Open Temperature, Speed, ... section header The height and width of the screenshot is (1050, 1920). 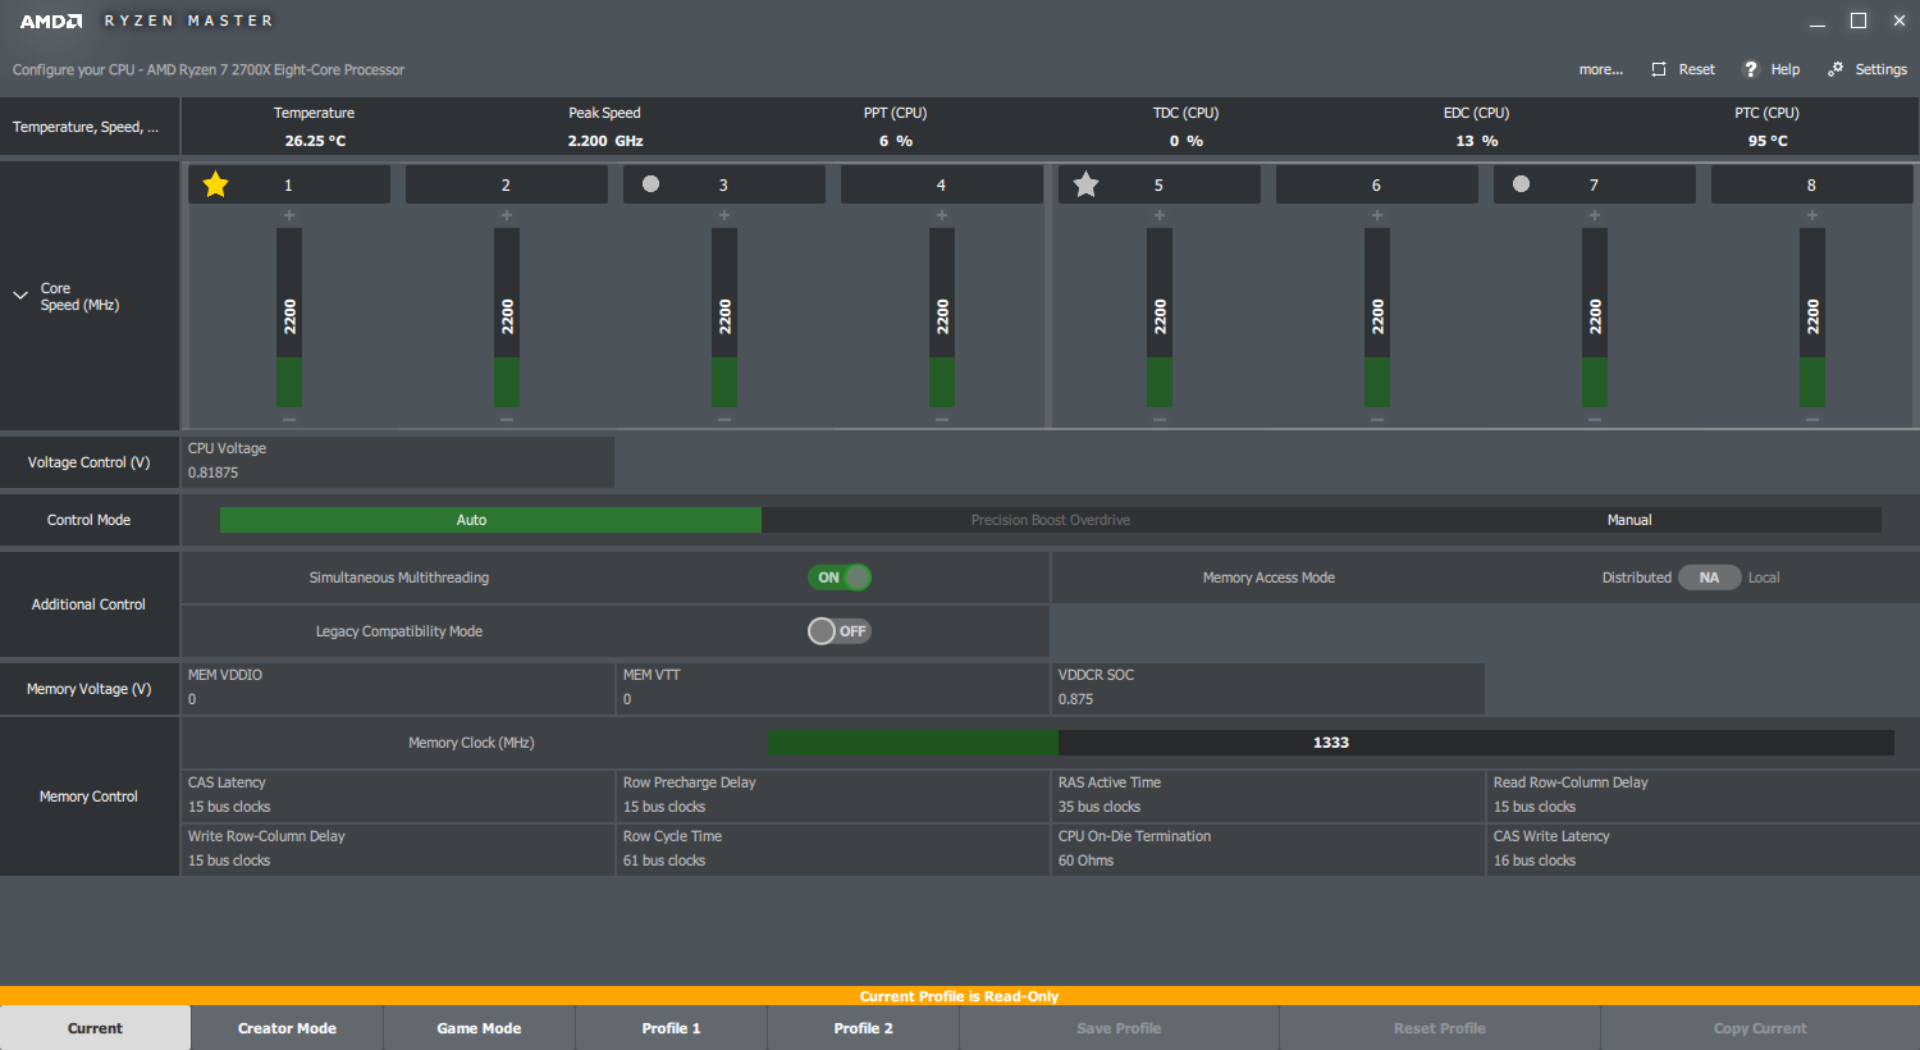[86, 127]
